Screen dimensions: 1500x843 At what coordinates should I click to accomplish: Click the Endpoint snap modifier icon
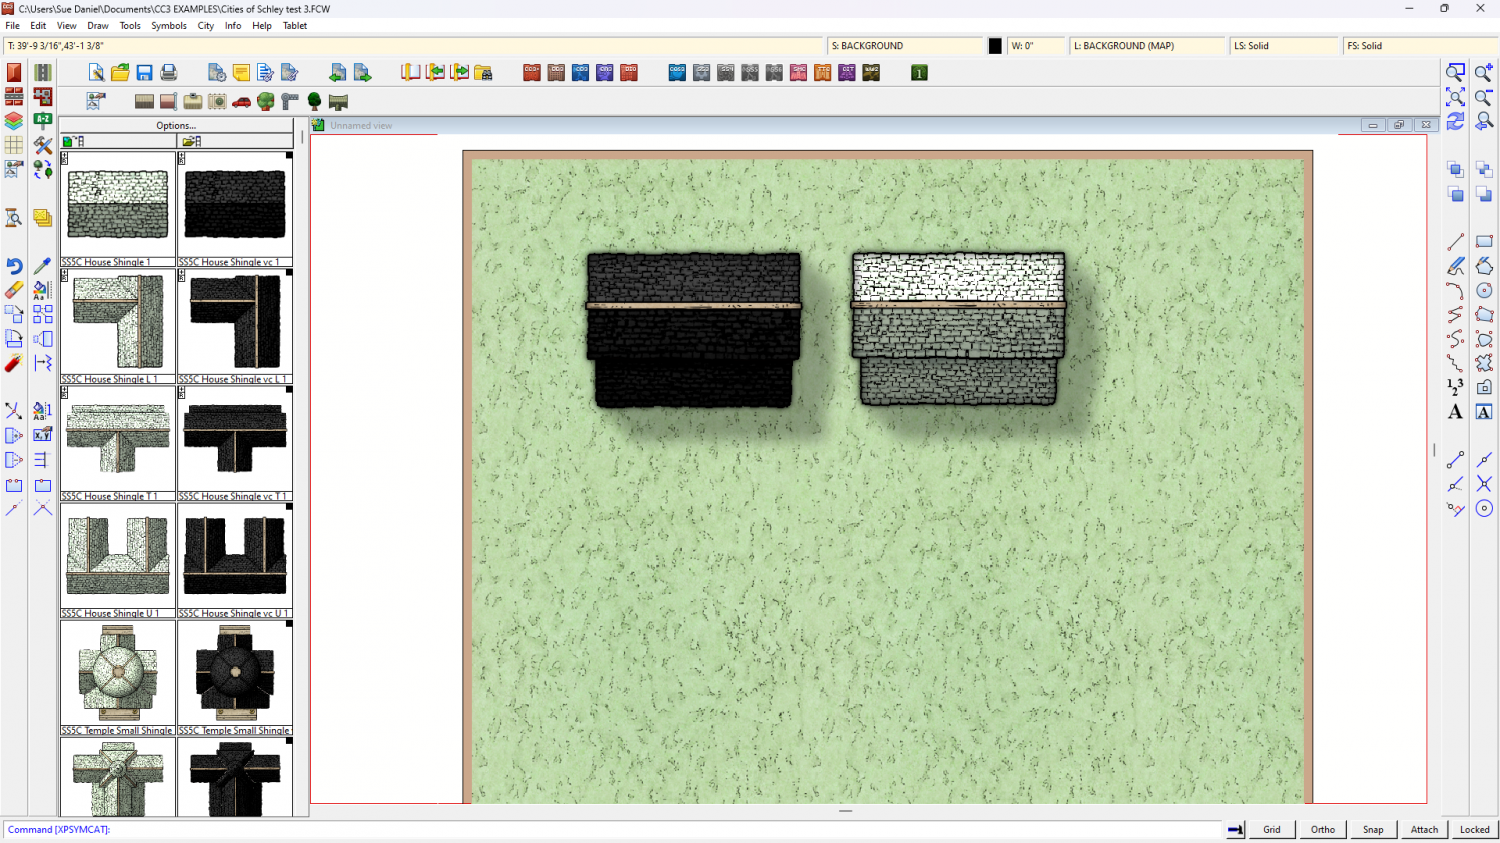pos(1456,460)
